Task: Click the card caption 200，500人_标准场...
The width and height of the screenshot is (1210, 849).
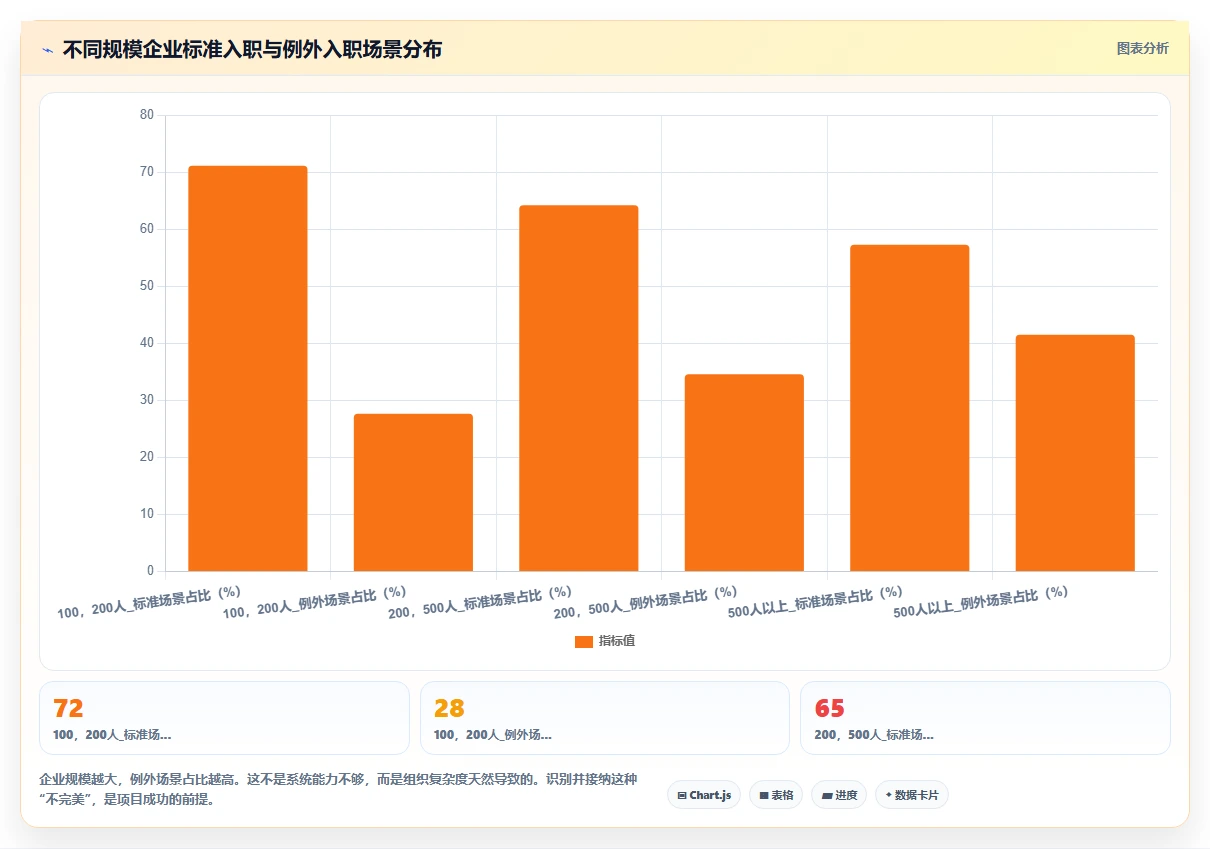Action: point(874,735)
